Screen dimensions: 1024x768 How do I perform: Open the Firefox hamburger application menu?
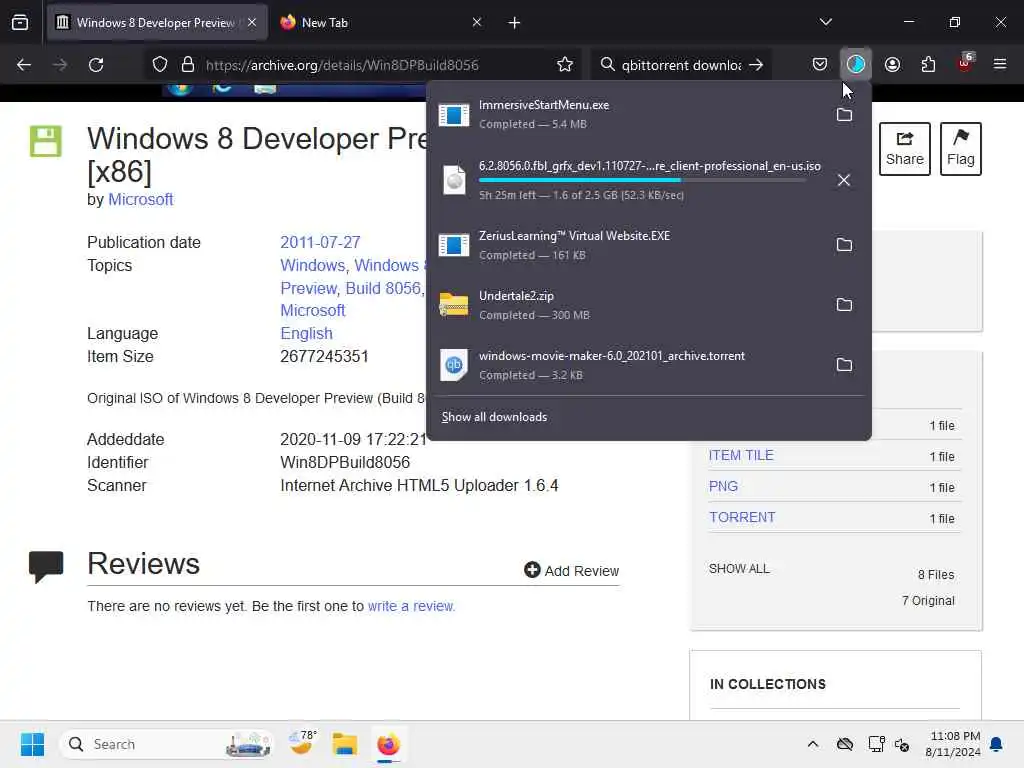pos(1000,64)
